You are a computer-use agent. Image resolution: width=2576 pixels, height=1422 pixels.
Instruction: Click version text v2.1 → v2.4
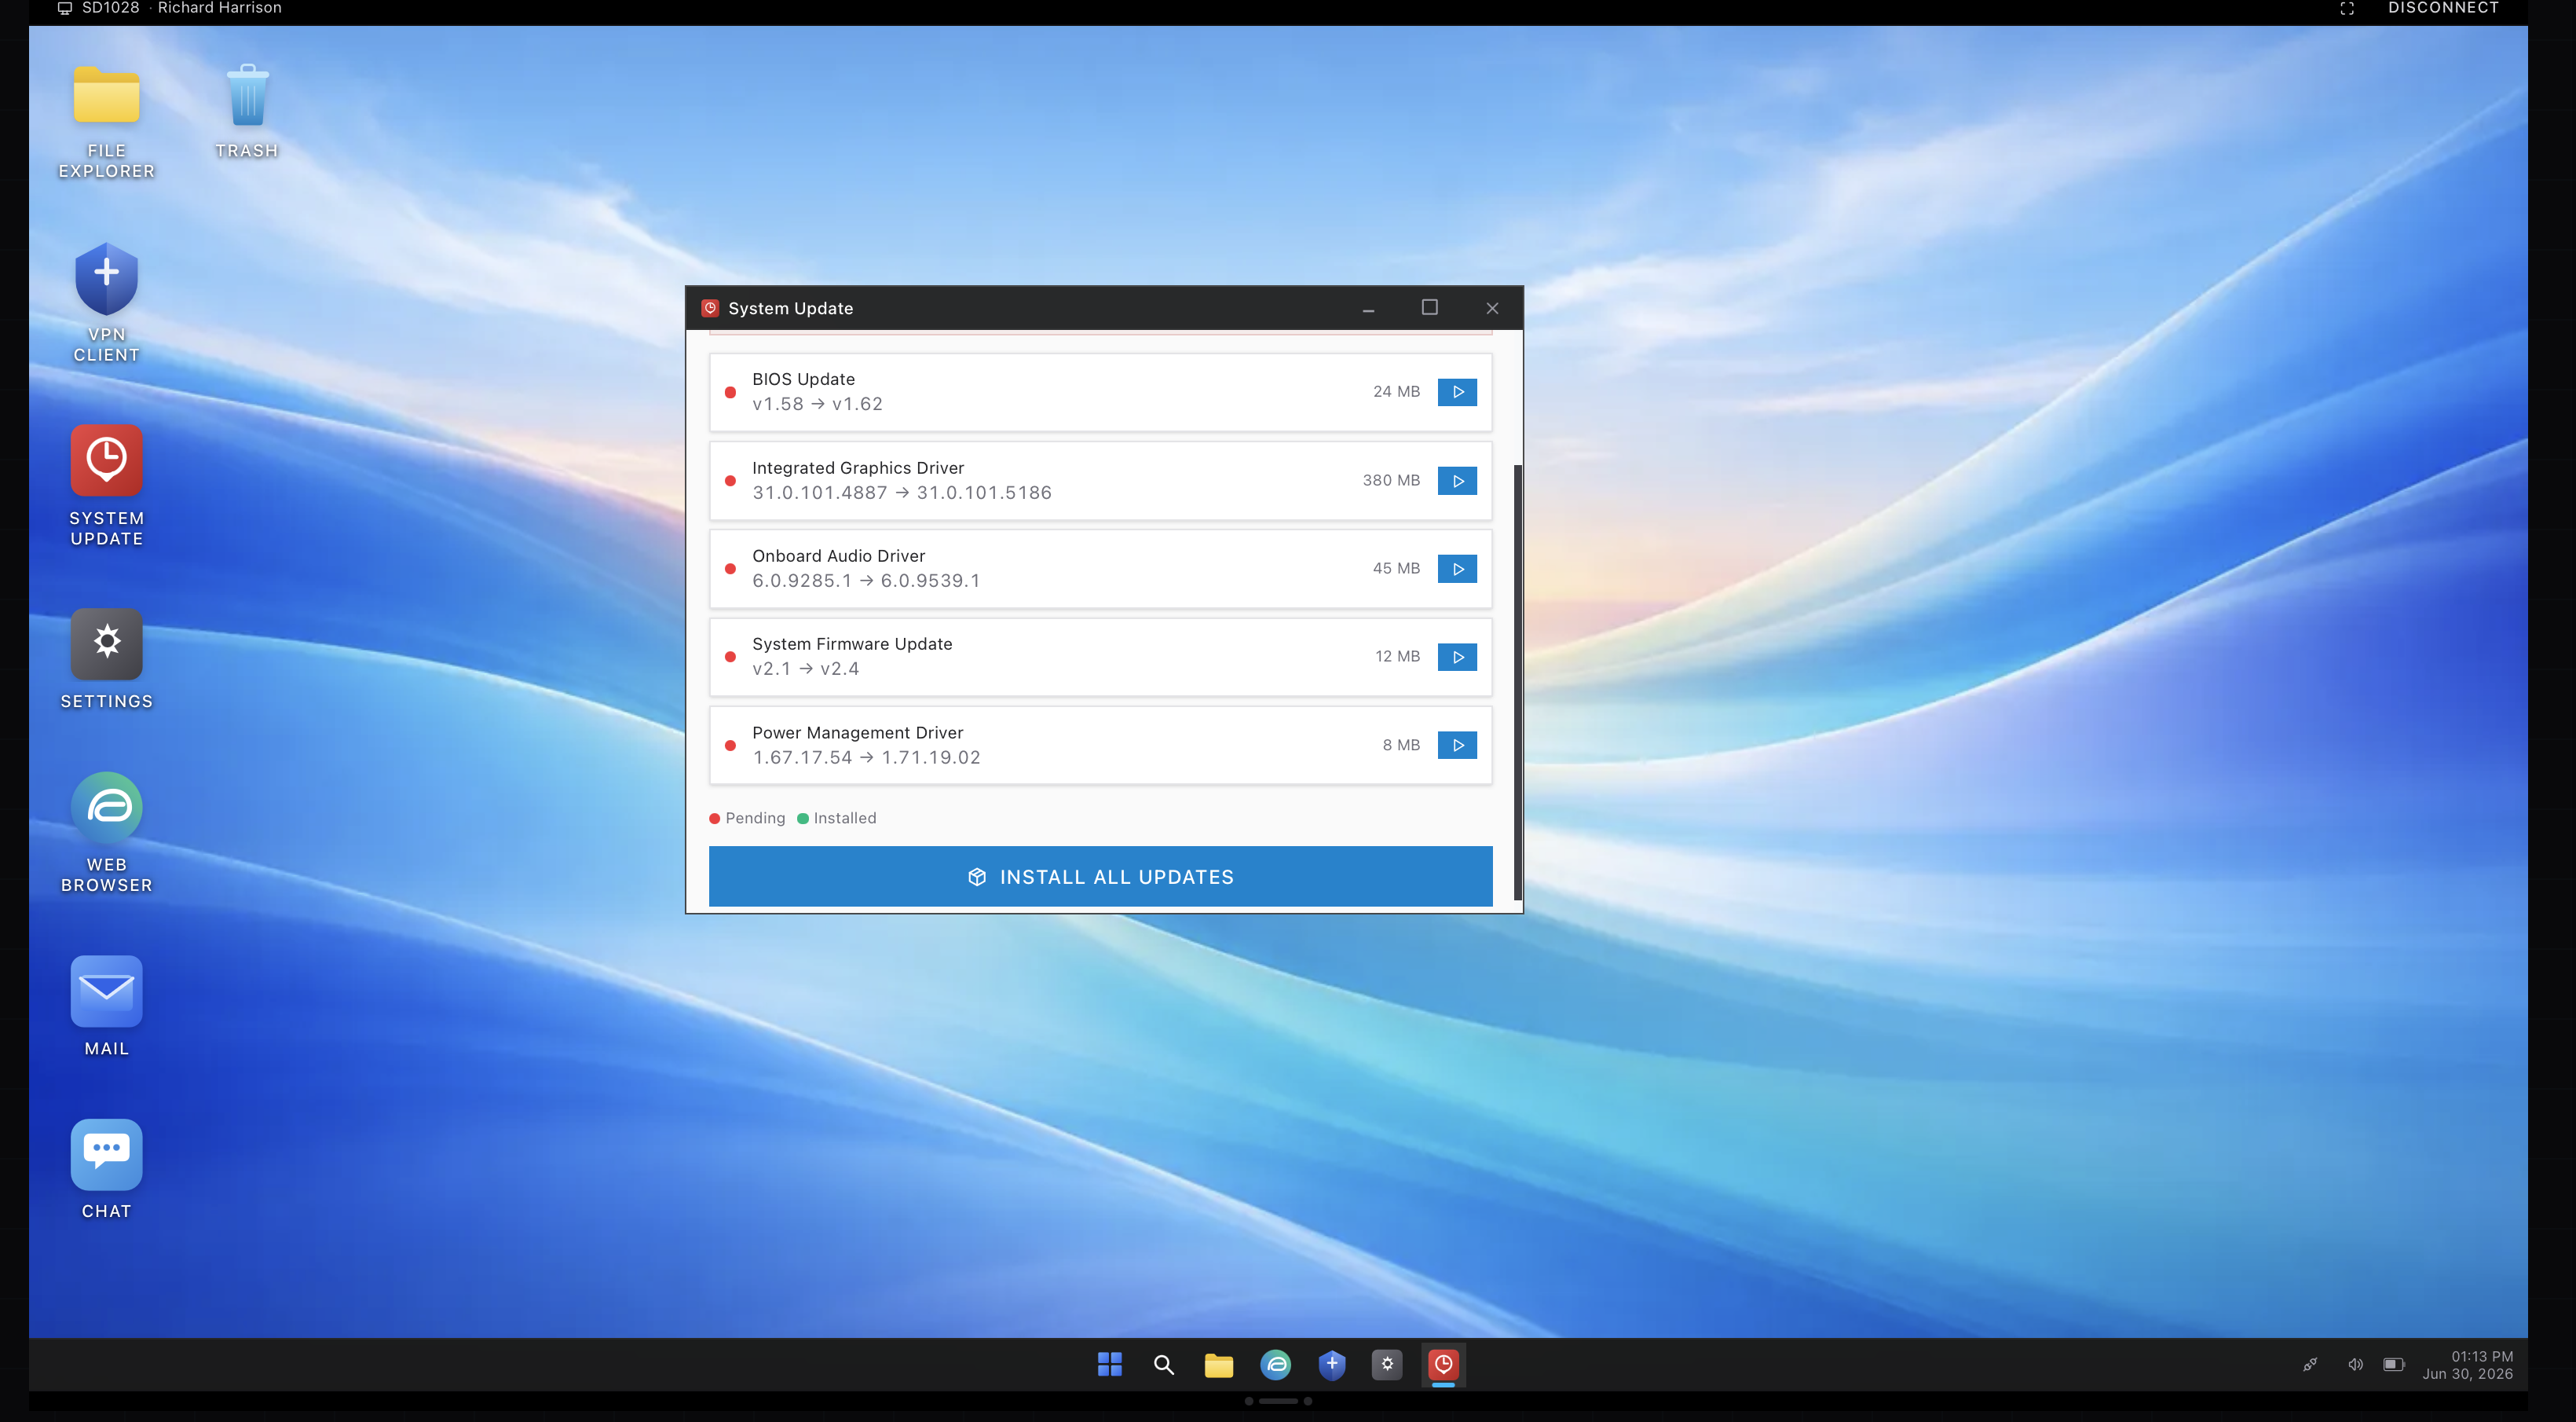pos(806,669)
